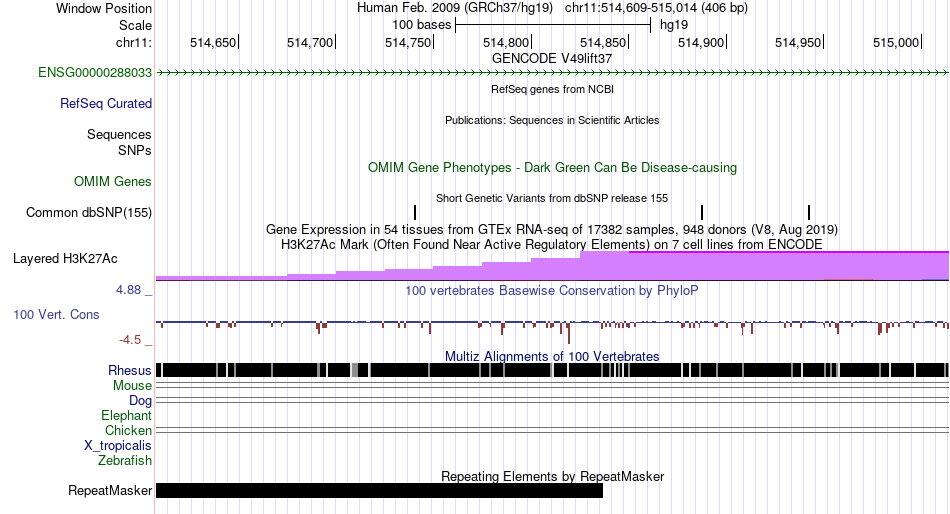
Task: Click the black RepeatMasker element block
Action: (379, 490)
